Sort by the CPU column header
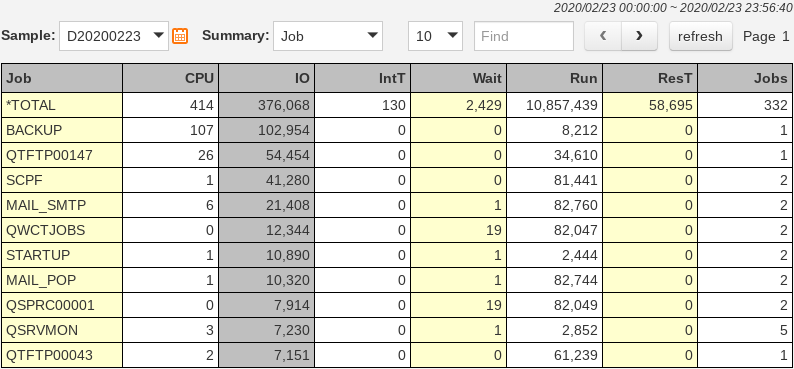Viewport: 794px width, 369px height. 171,78
